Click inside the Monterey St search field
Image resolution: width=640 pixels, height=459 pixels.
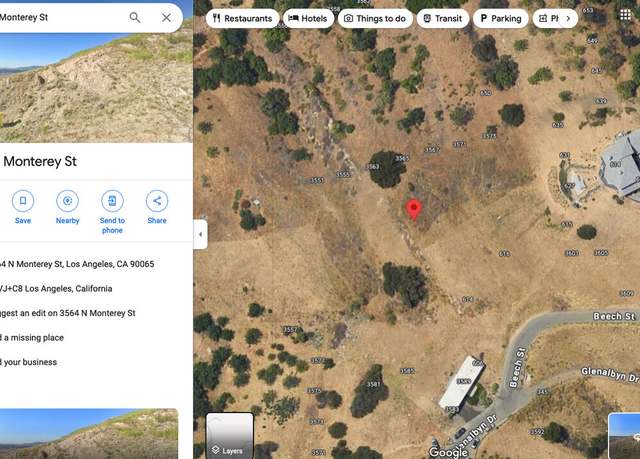[61, 18]
